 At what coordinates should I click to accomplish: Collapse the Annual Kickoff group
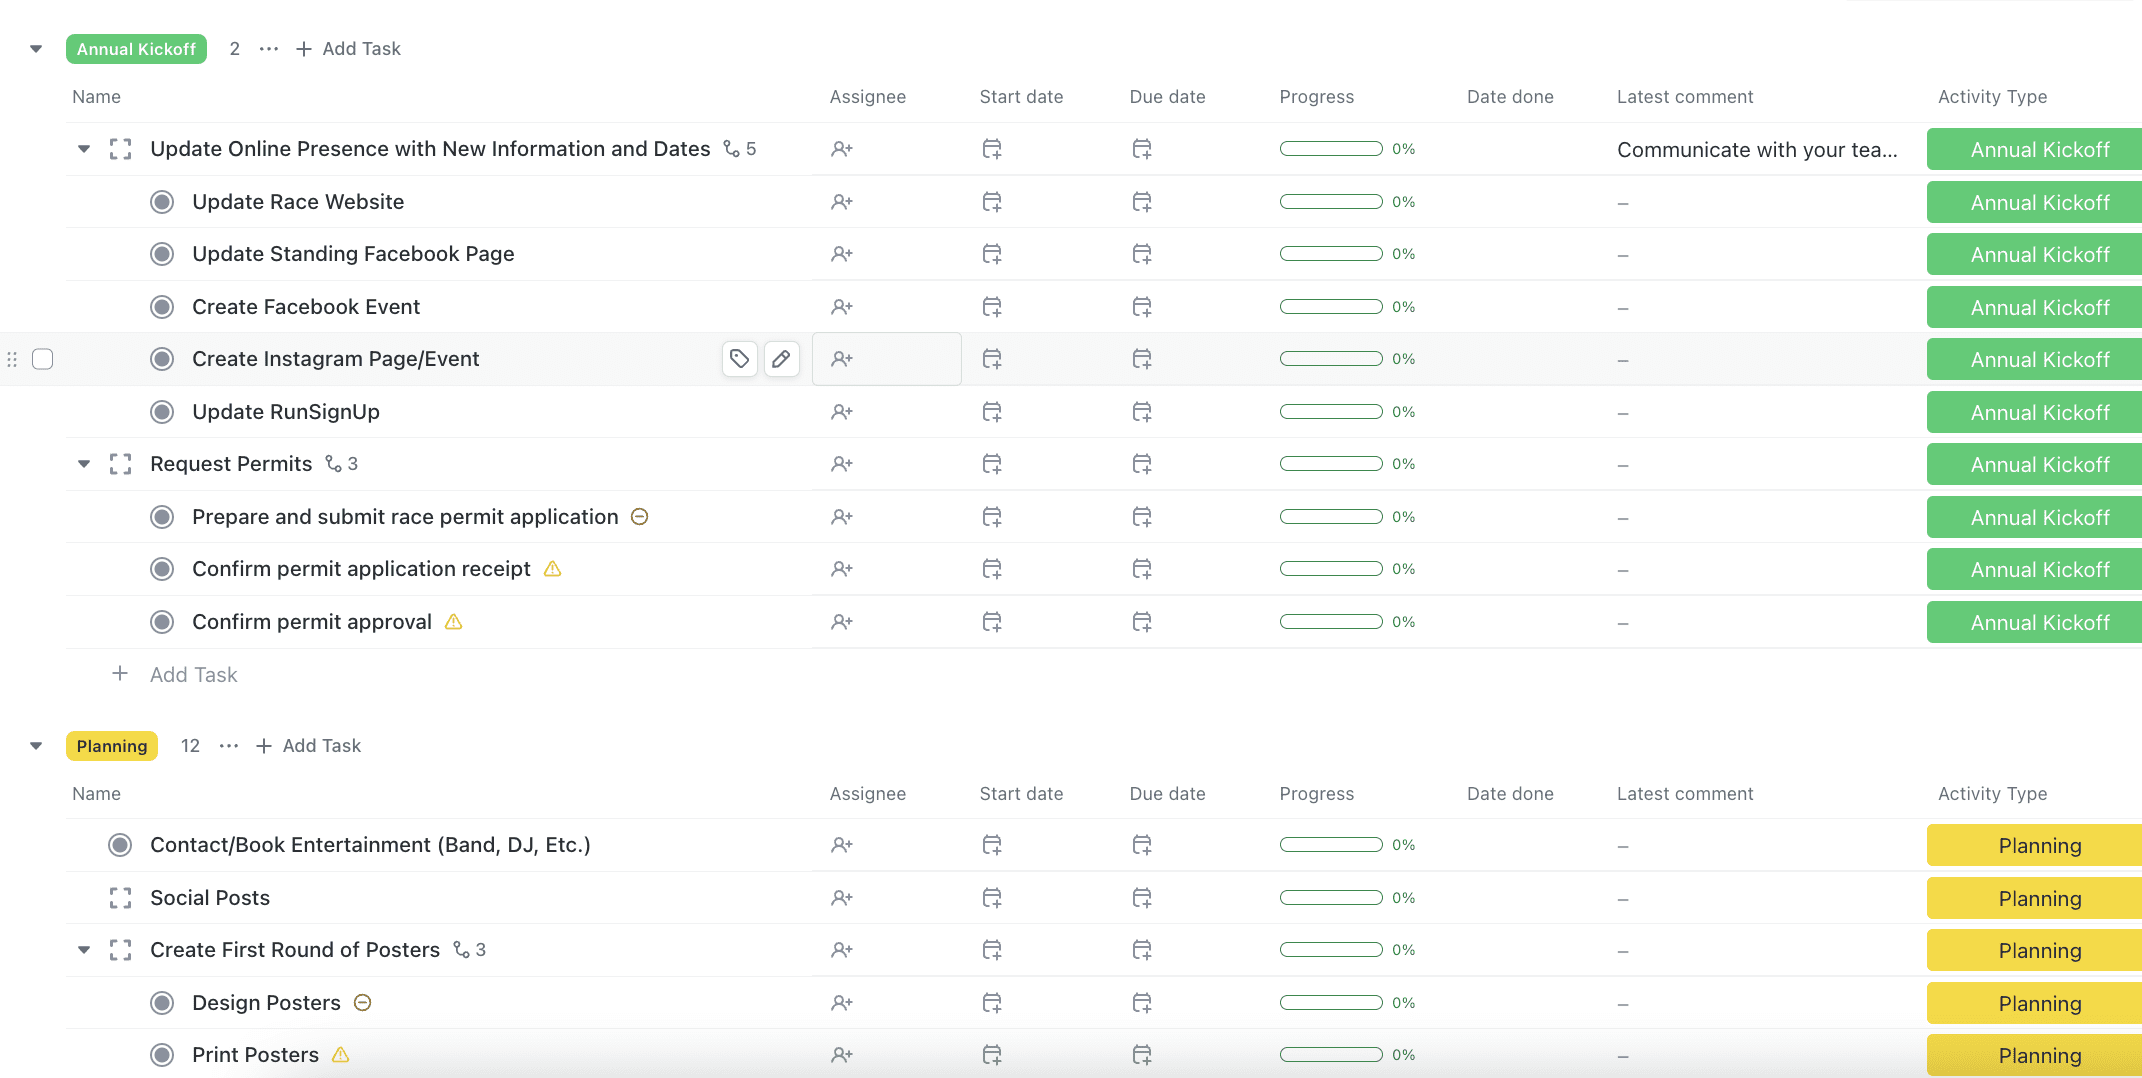click(x=35, y=48)
